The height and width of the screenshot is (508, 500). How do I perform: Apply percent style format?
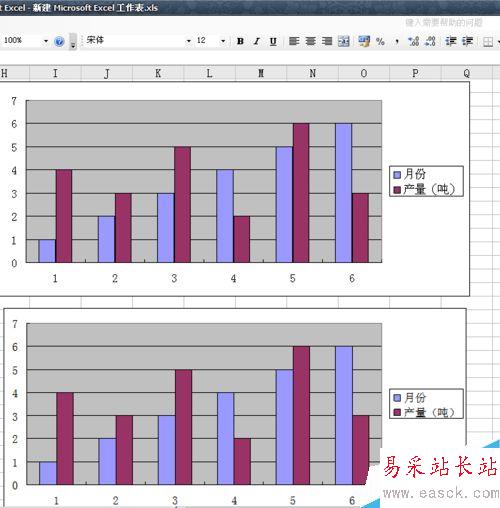point(380,41)
